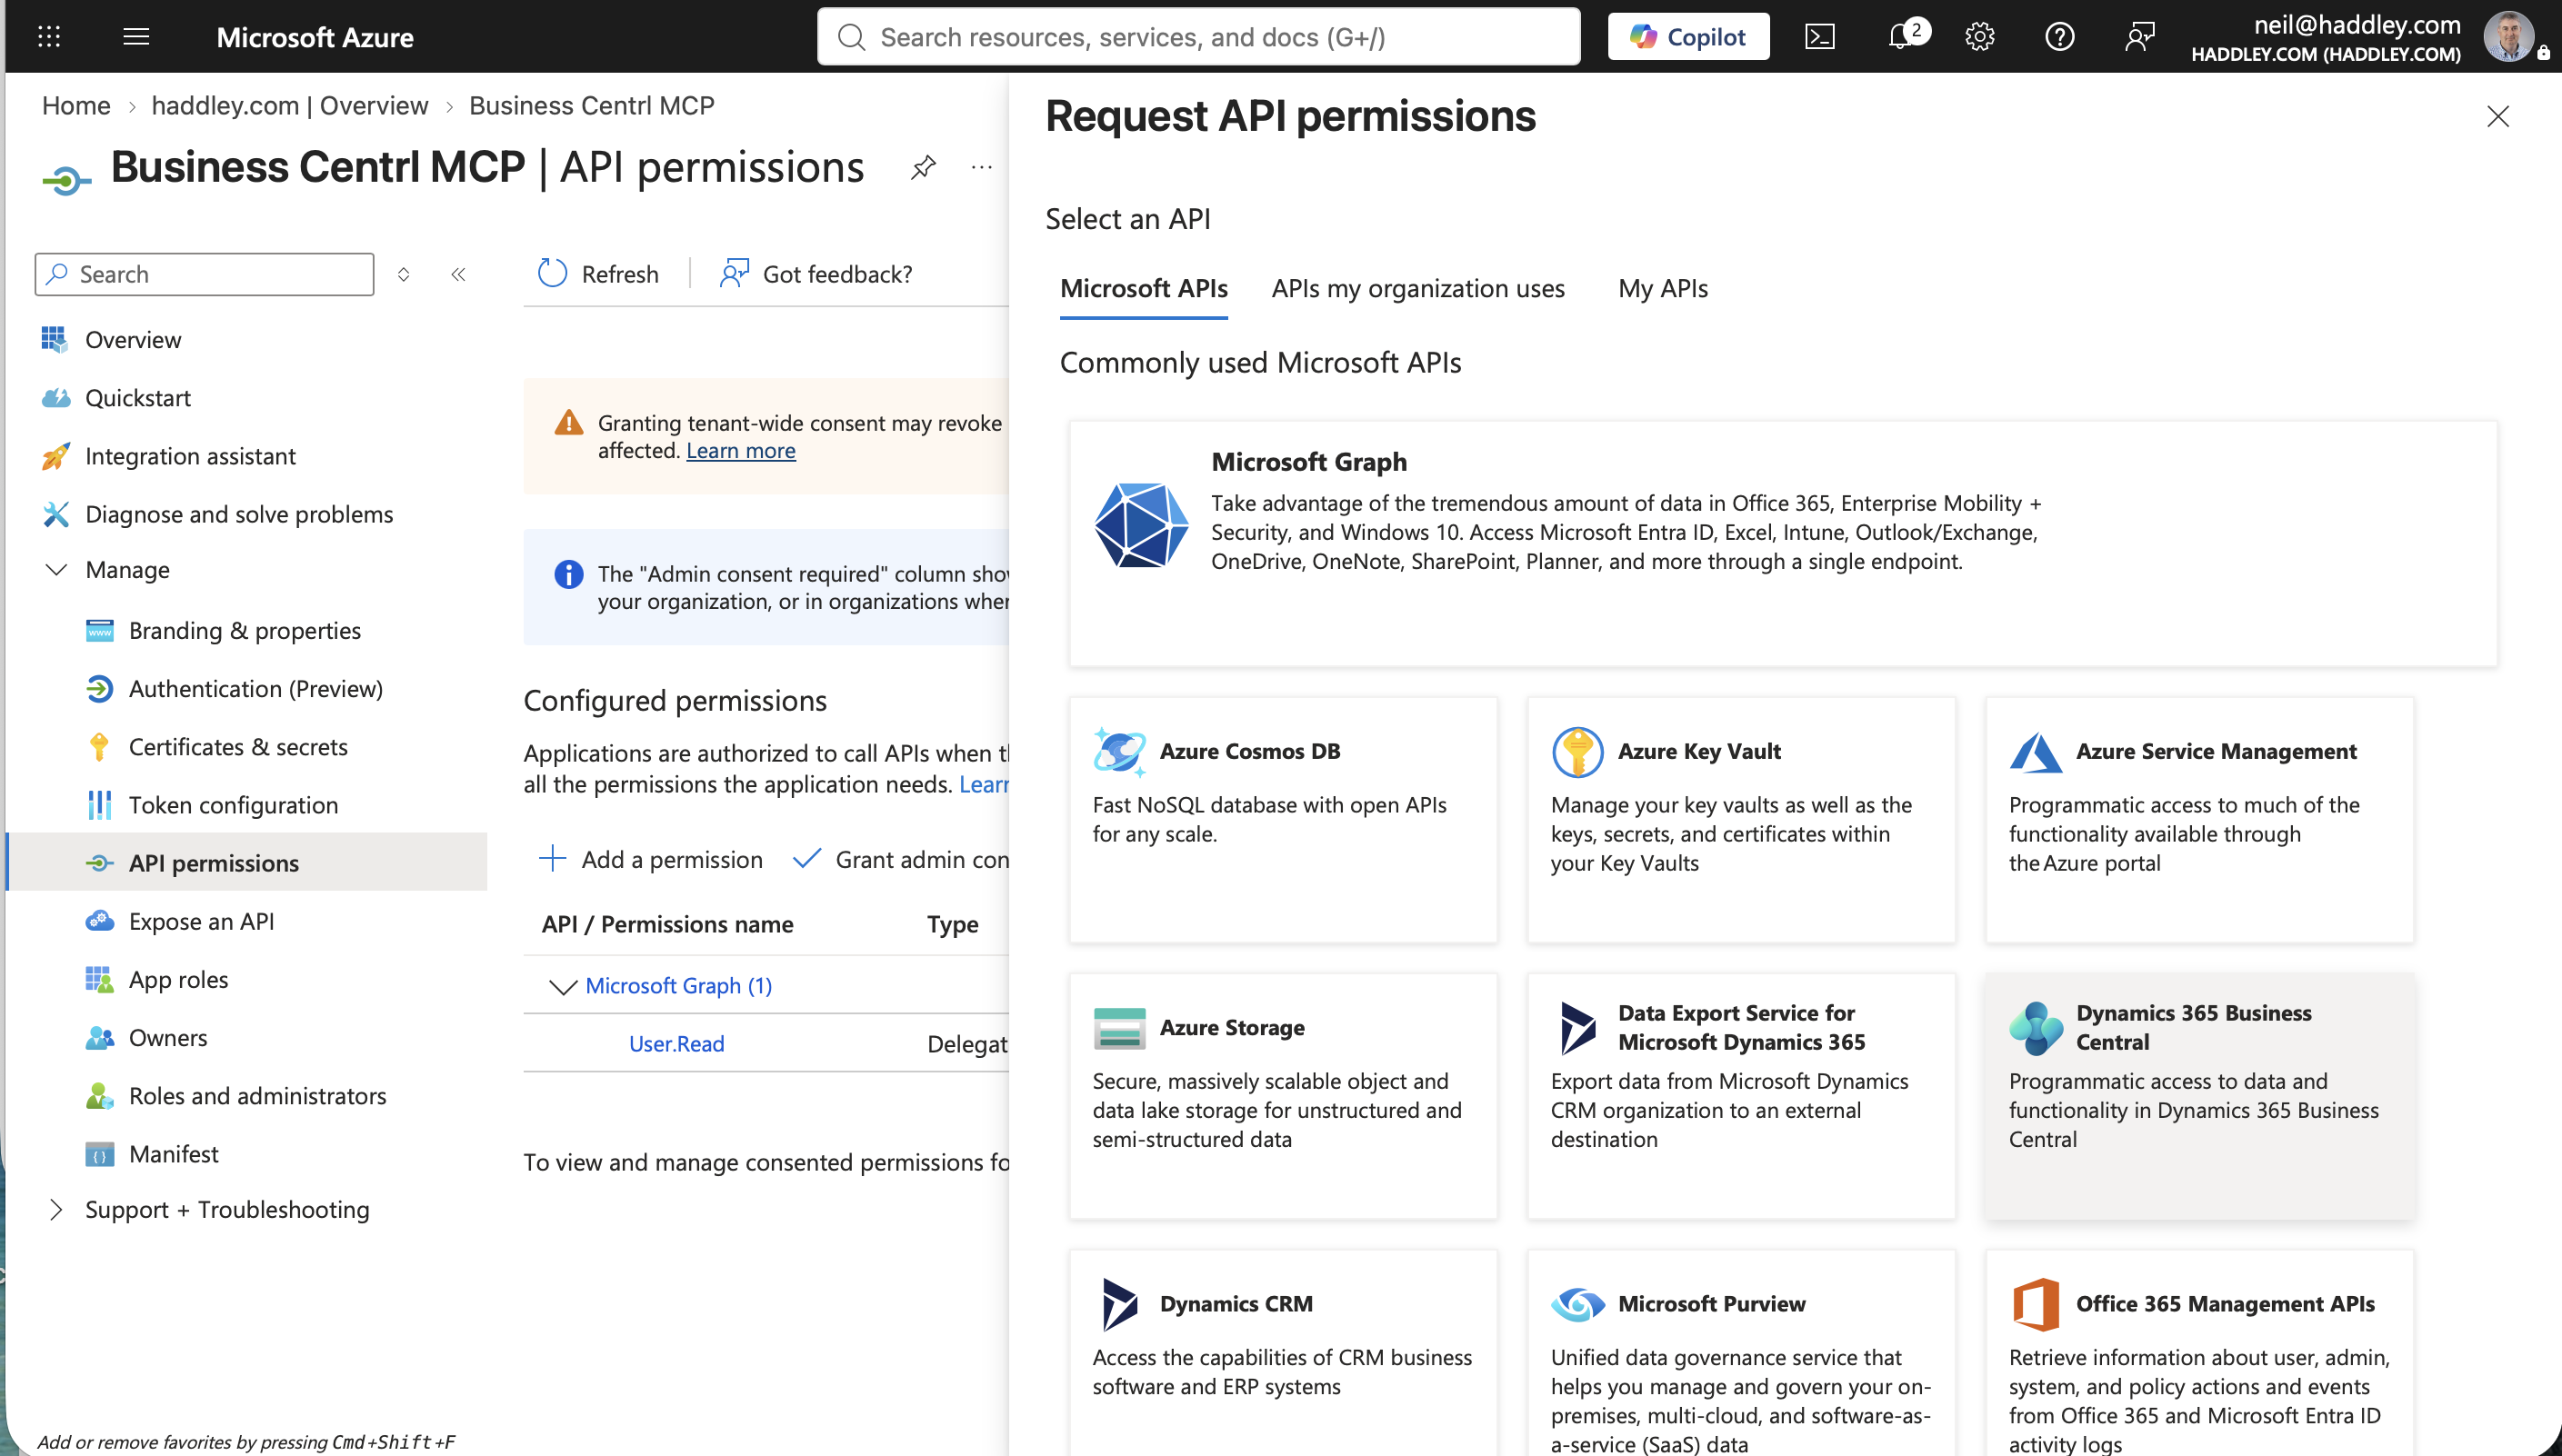The width and height of the screenshot is (2562, 1456).
Task: Open Certificates & secrets
Action: [238, 747]
